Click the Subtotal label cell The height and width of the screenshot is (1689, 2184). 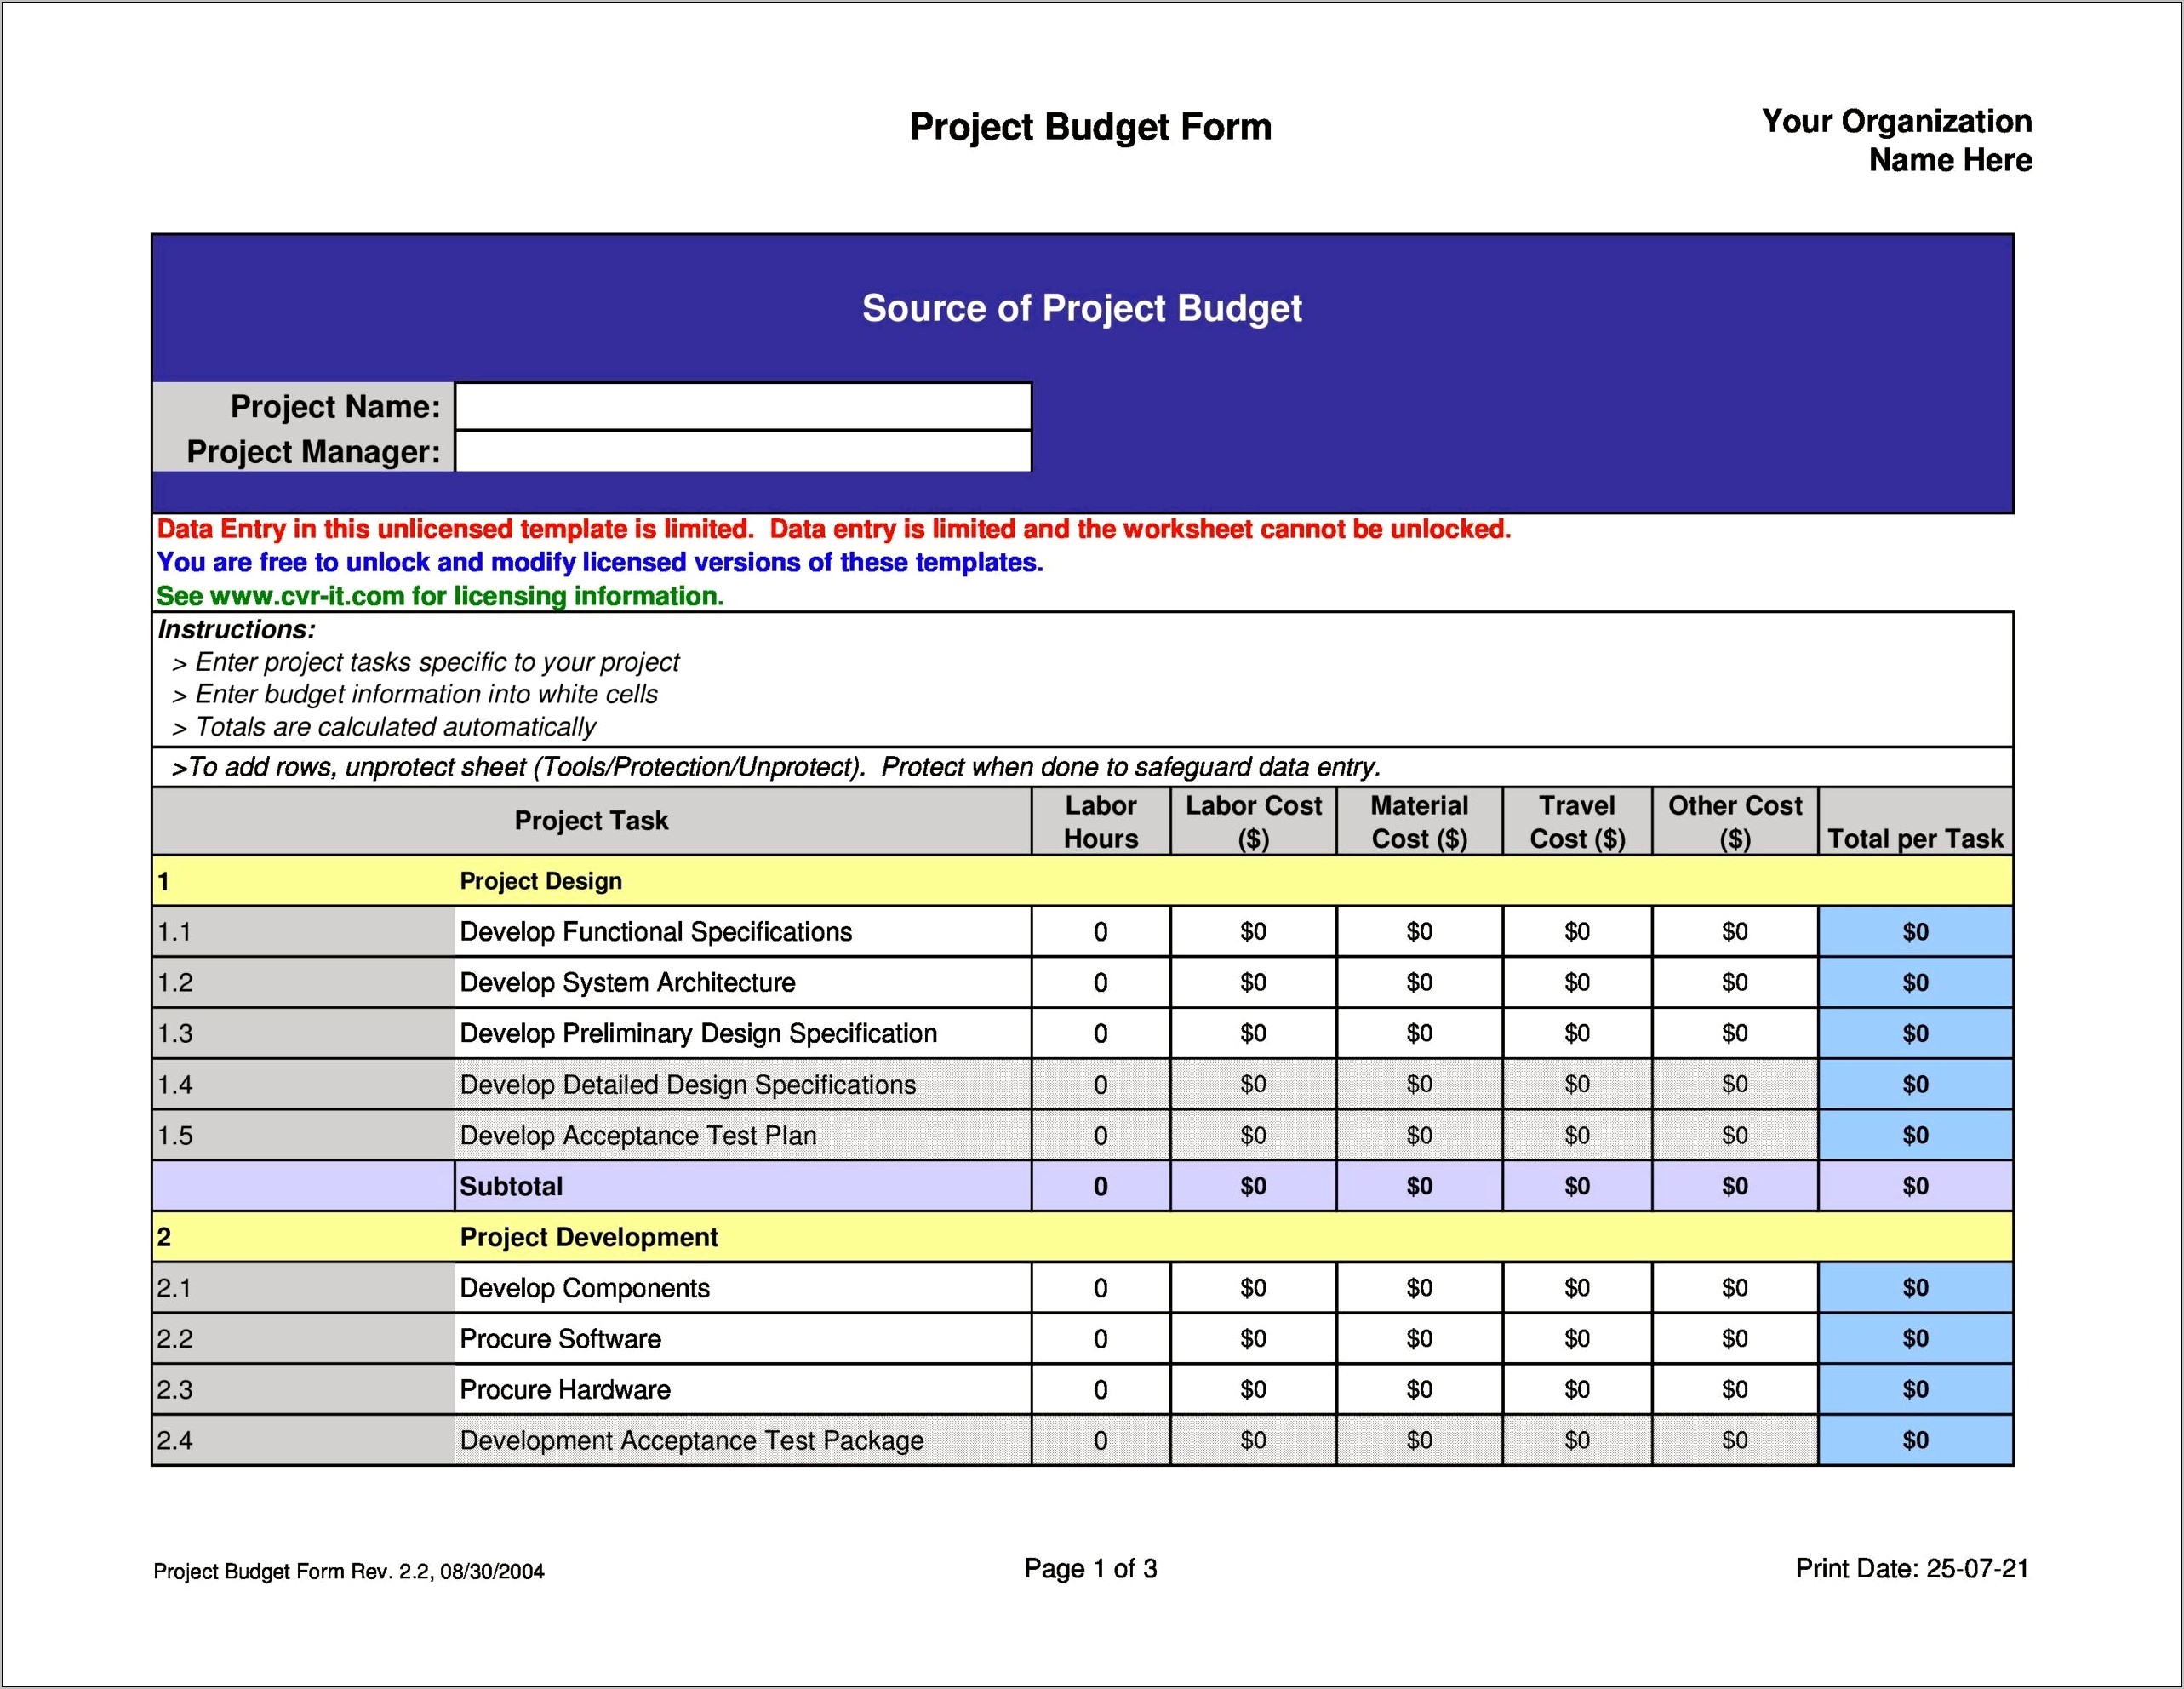coord(743,1186)
